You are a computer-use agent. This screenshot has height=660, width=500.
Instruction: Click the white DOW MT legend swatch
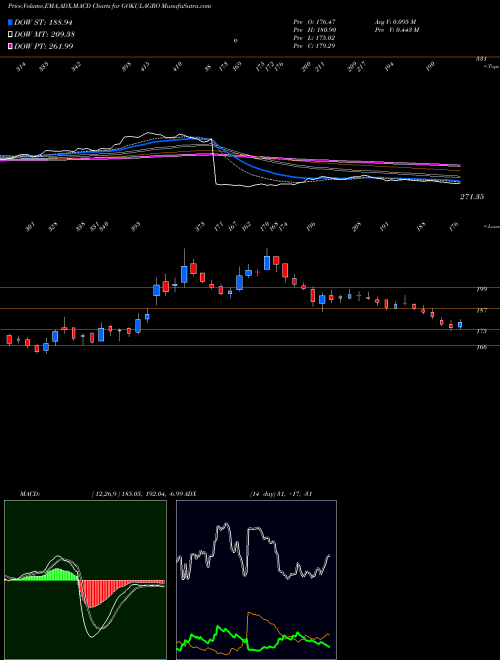10,34
